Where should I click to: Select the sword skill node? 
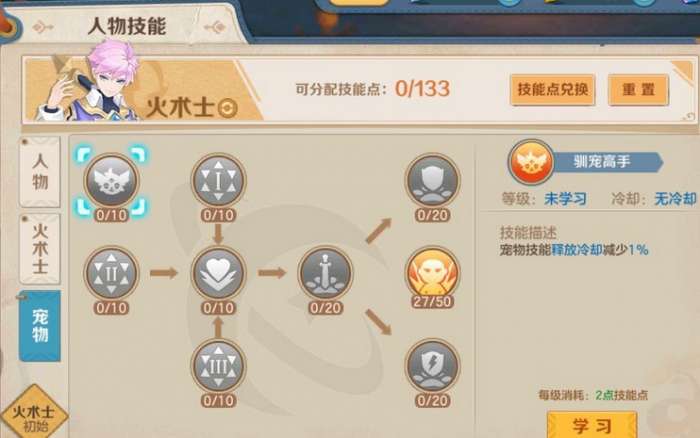(325, 273)
